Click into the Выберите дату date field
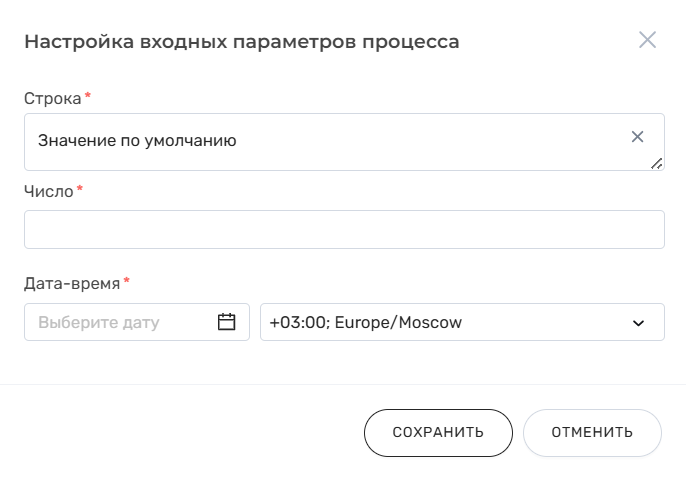686x479 pixels. tap(120, 323)
